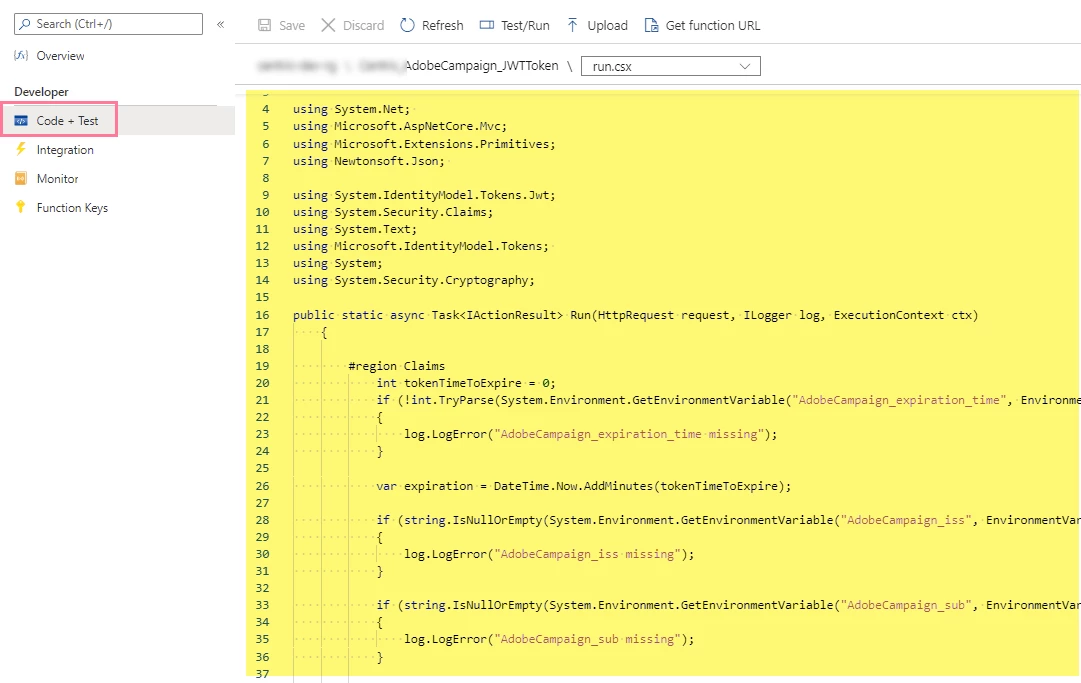Click the Upload button label

click(x=607, y=26)
